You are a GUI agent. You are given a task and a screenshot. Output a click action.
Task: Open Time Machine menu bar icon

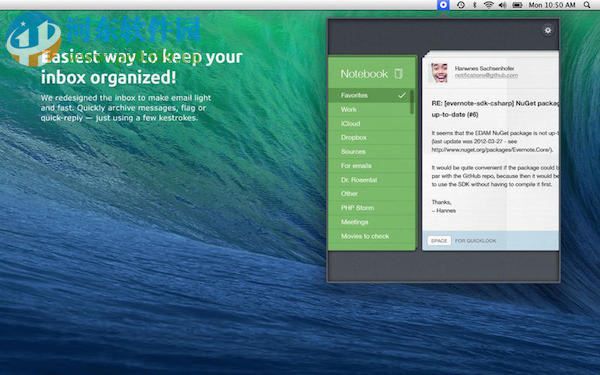point(461,5)
